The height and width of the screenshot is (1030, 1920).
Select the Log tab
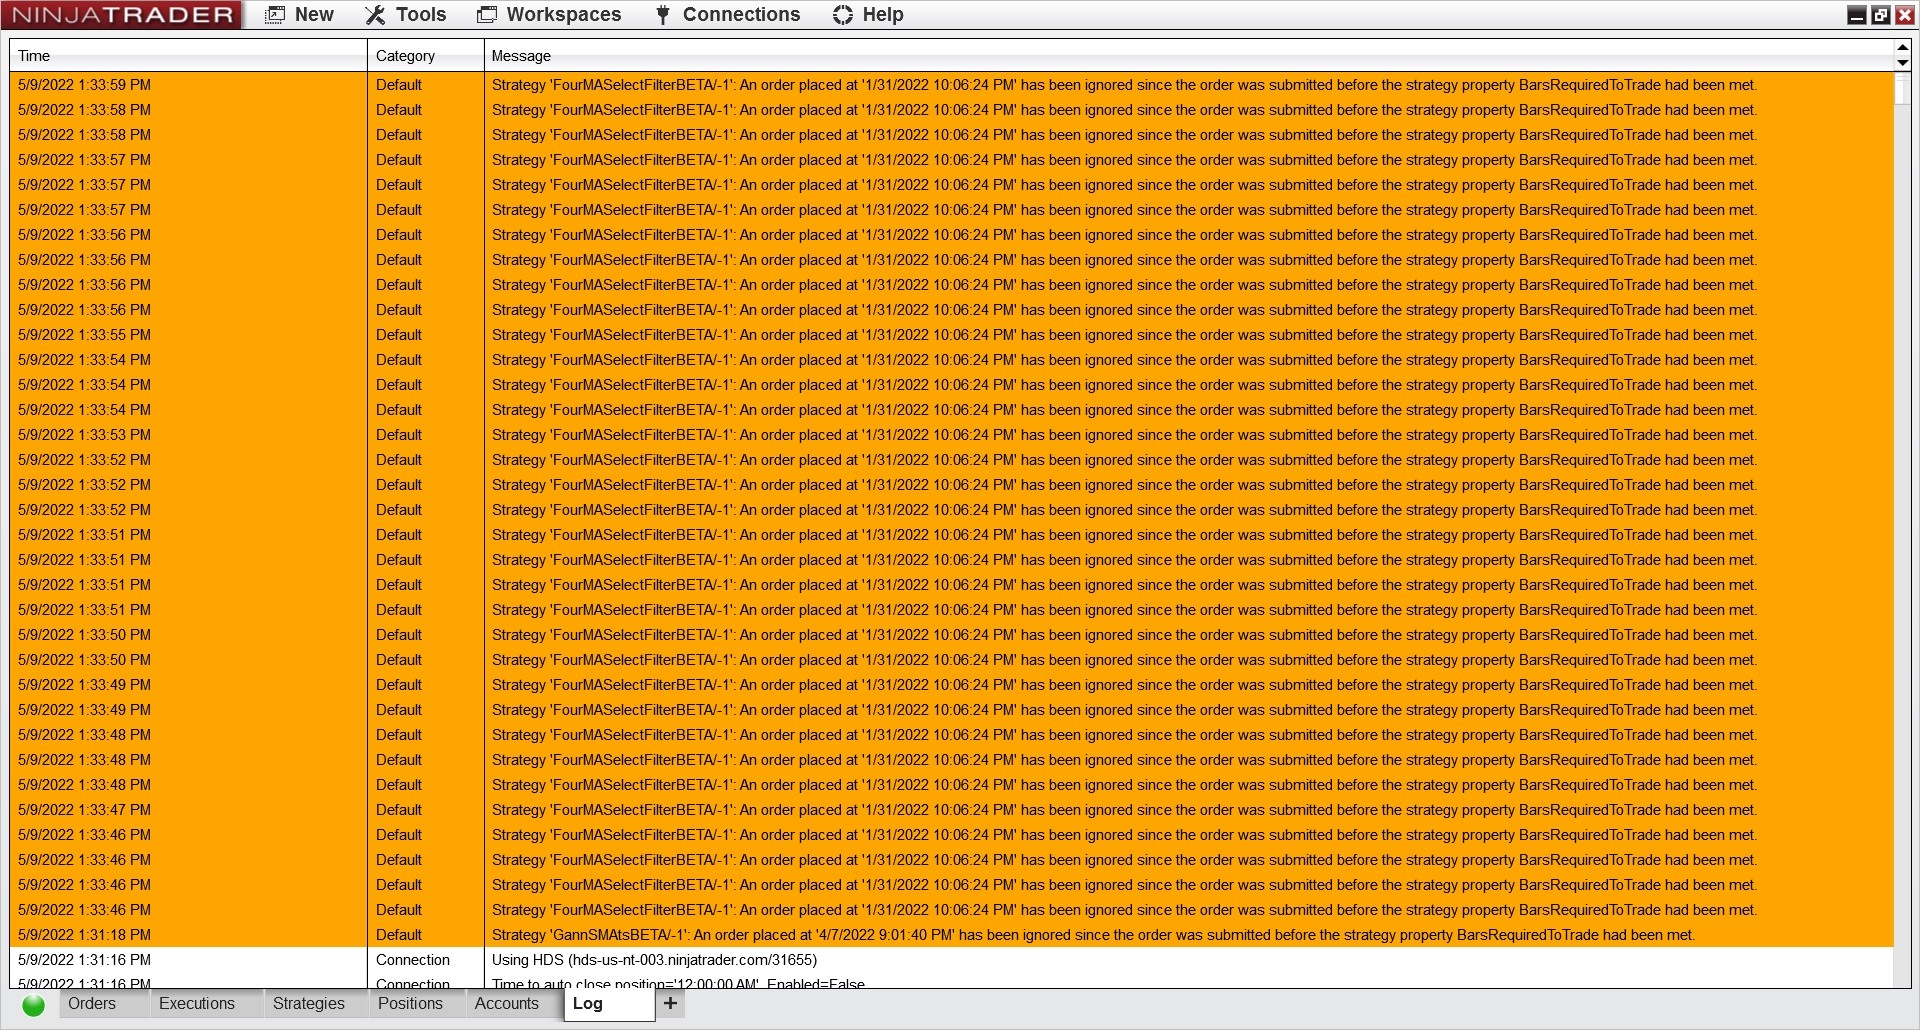click(608, 1004)
